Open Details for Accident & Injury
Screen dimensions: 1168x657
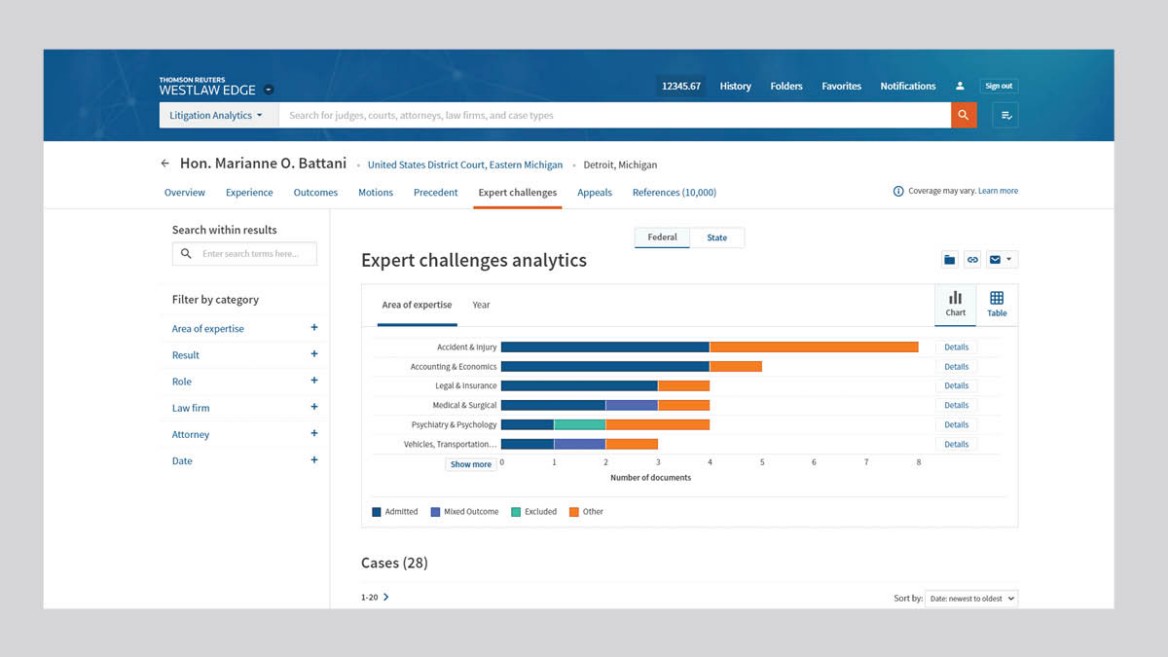pos(956,347)
